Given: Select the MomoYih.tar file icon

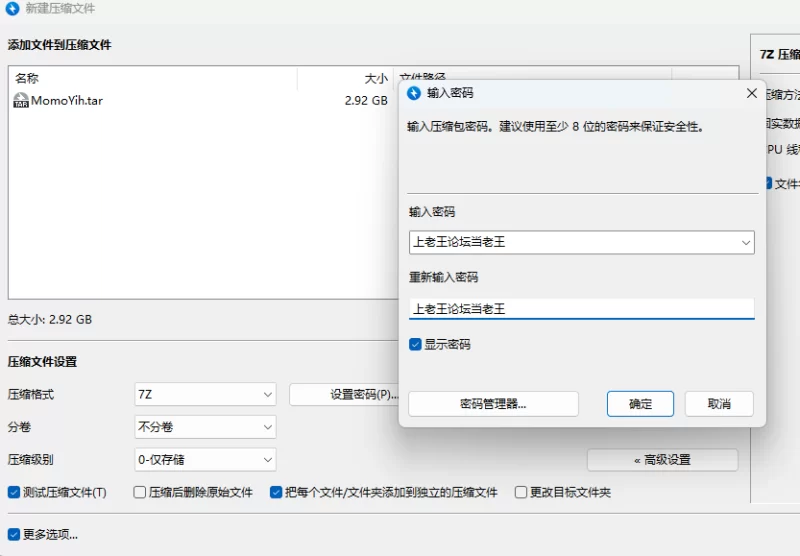Looking at the screenshot, I should pos(21,100).
